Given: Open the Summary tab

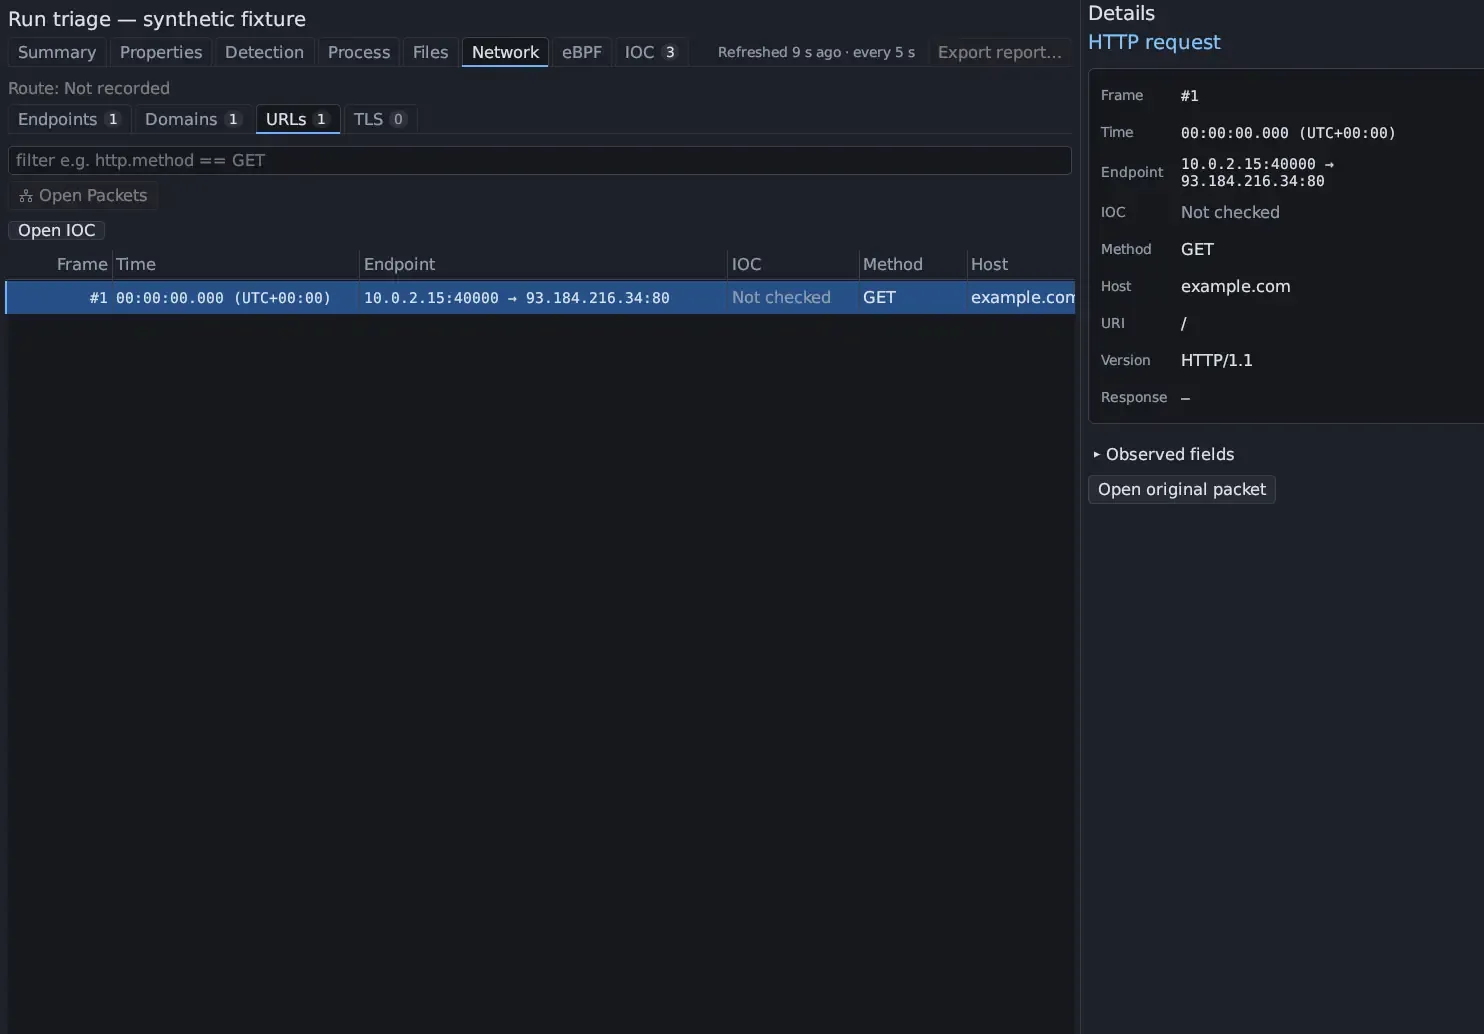Looking at the screenshot, I should (x=57, y=52).
